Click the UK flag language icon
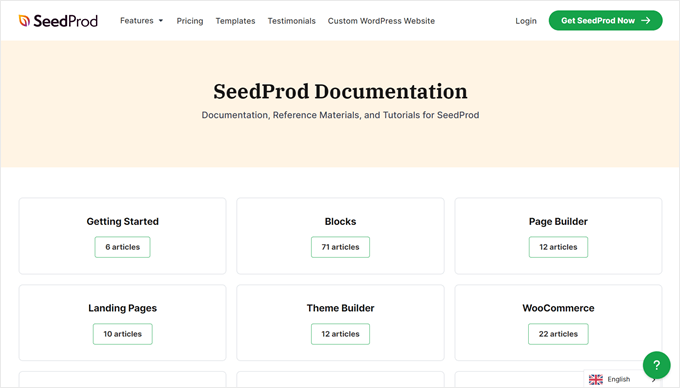The width and height of the screenshot is (680, 388). click(x=595, y=379)
